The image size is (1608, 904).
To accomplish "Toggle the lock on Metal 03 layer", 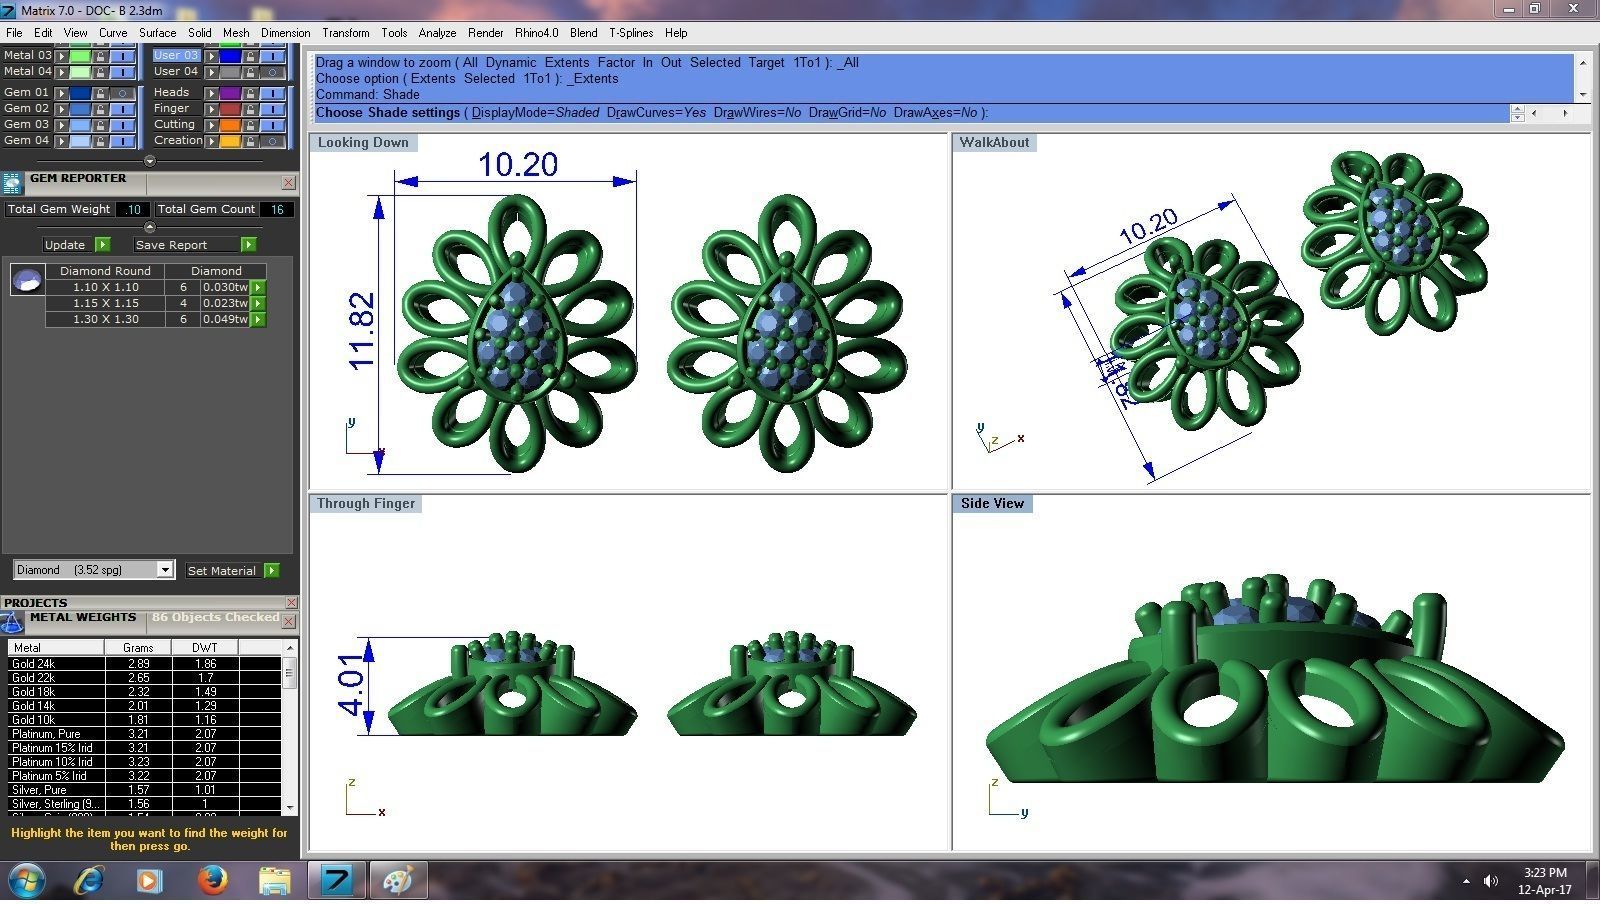I will click(x=101, y=56).
